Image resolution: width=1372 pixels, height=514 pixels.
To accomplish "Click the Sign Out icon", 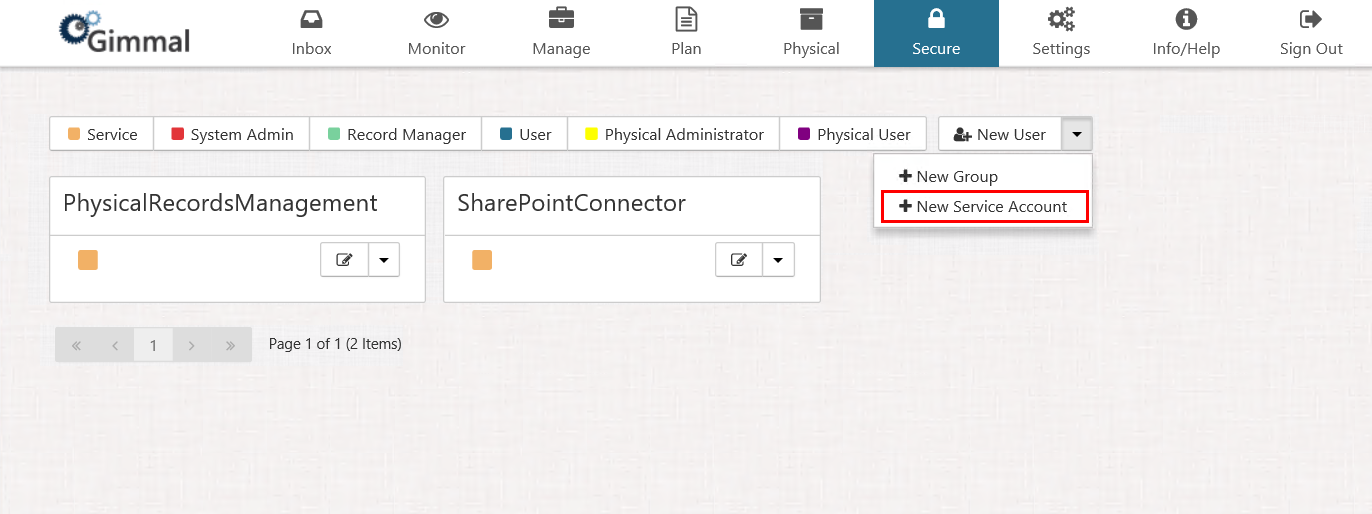I will [1311, 20].
